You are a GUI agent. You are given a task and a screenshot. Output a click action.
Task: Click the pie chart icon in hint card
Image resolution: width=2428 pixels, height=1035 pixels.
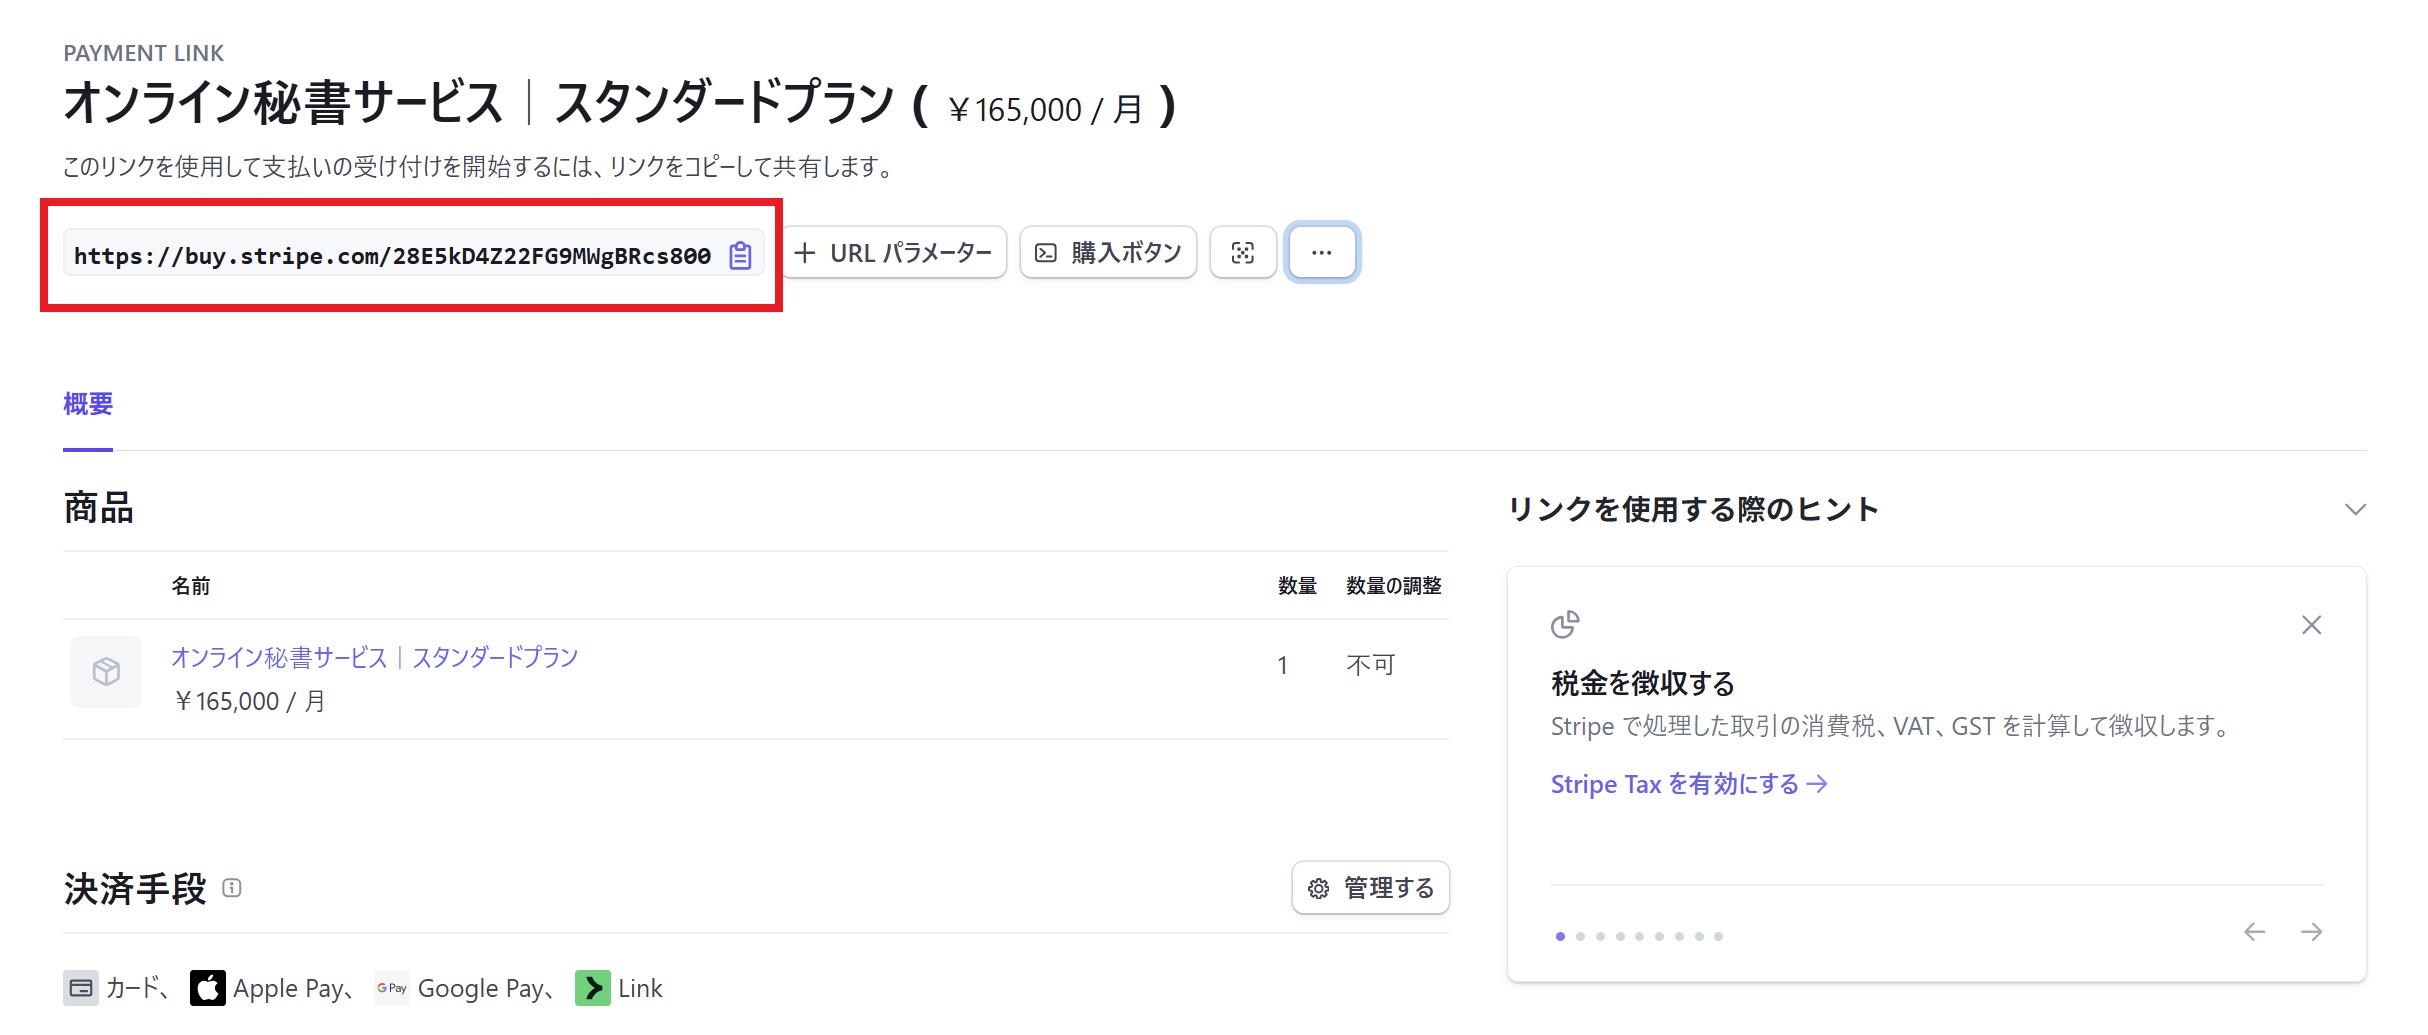[1565, 624]
